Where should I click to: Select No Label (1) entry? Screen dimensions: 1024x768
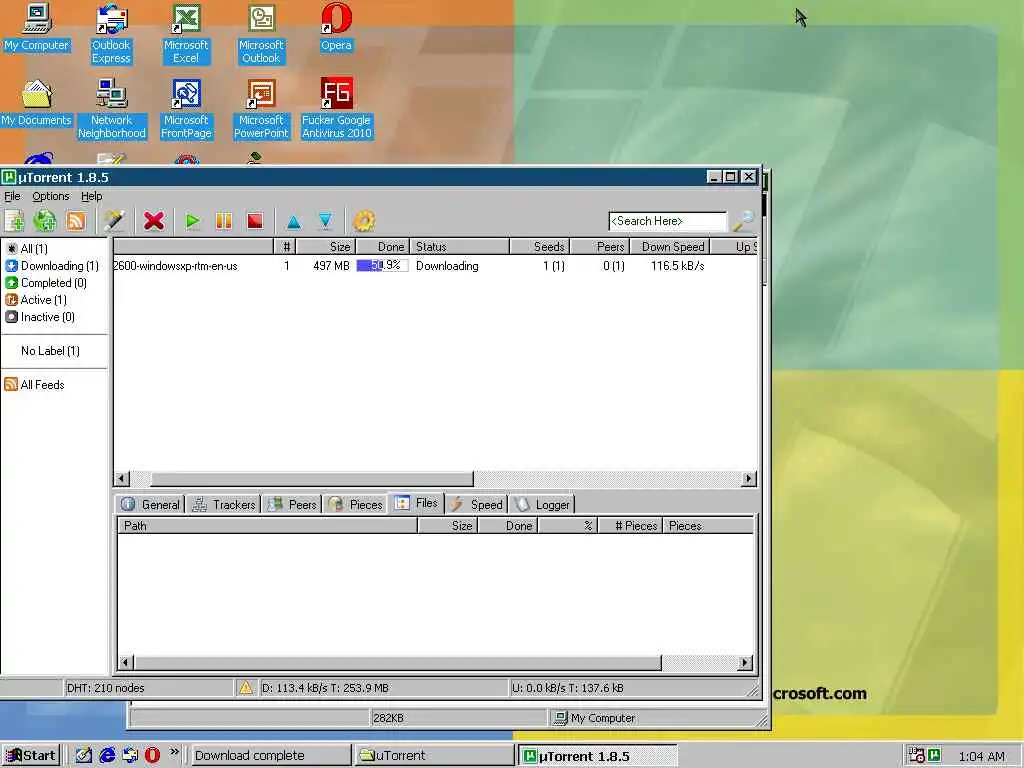50,351
